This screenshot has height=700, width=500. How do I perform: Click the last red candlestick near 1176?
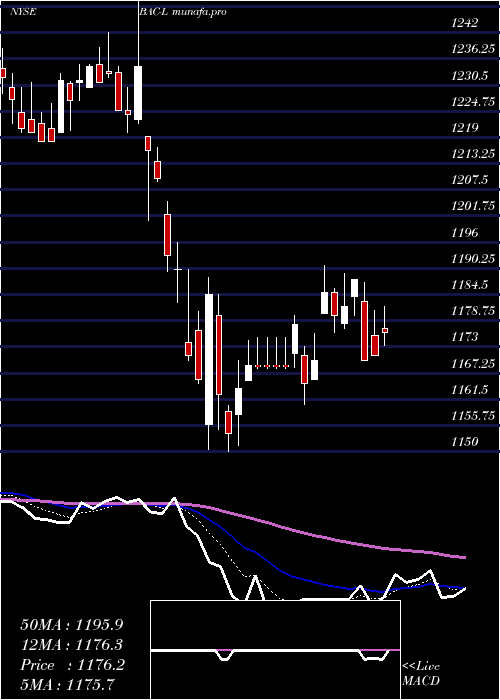[x=385, y=330]
